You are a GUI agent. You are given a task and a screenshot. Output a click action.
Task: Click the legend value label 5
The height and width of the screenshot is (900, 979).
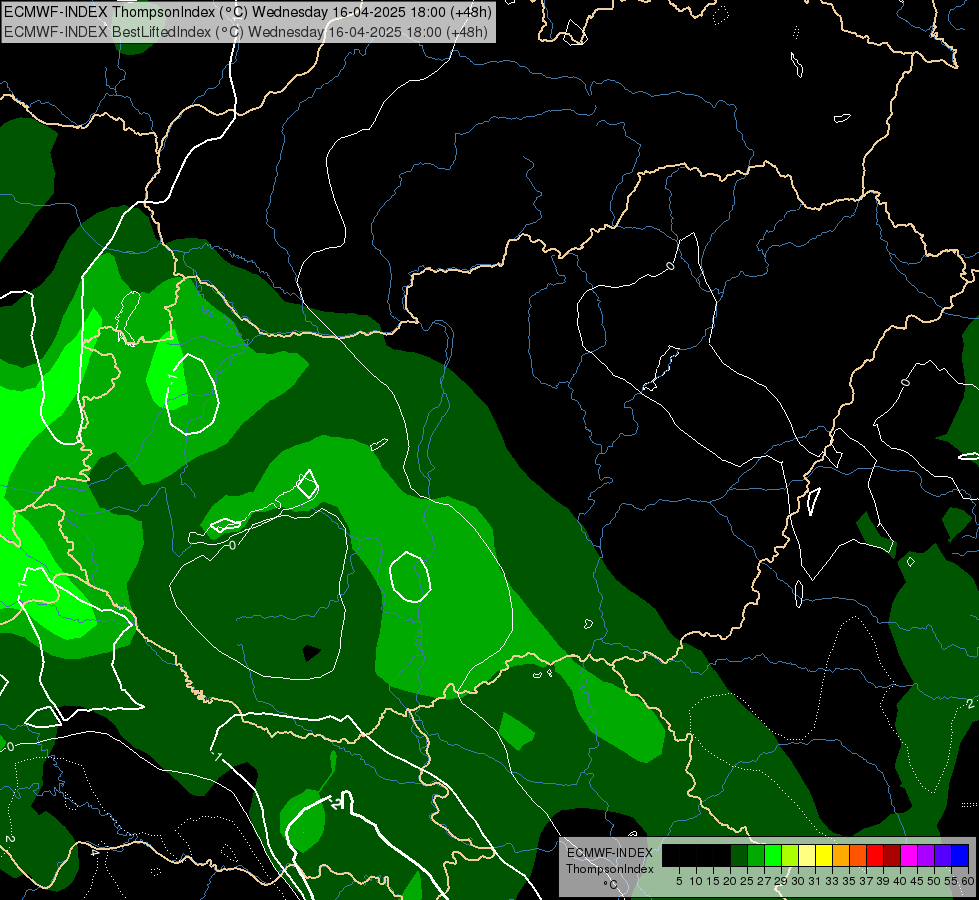679,881
